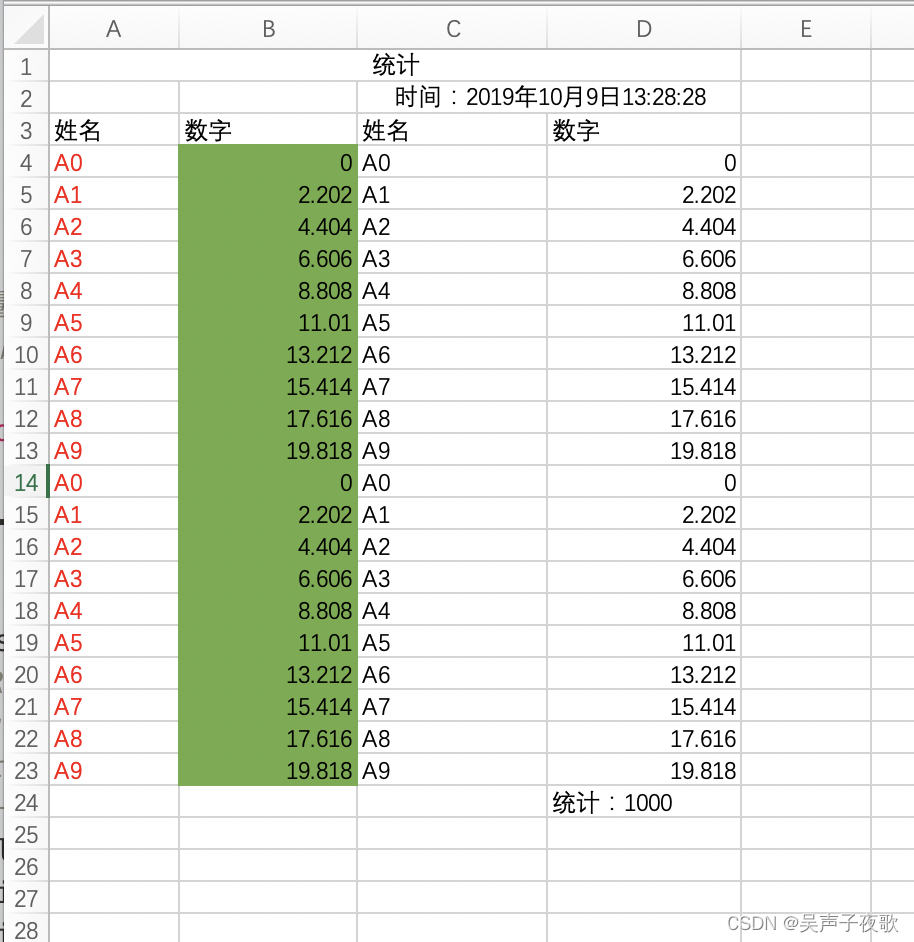The width and height of the screenshot is (914, 942).
Task: Select column D header
Action: [643, 29]
